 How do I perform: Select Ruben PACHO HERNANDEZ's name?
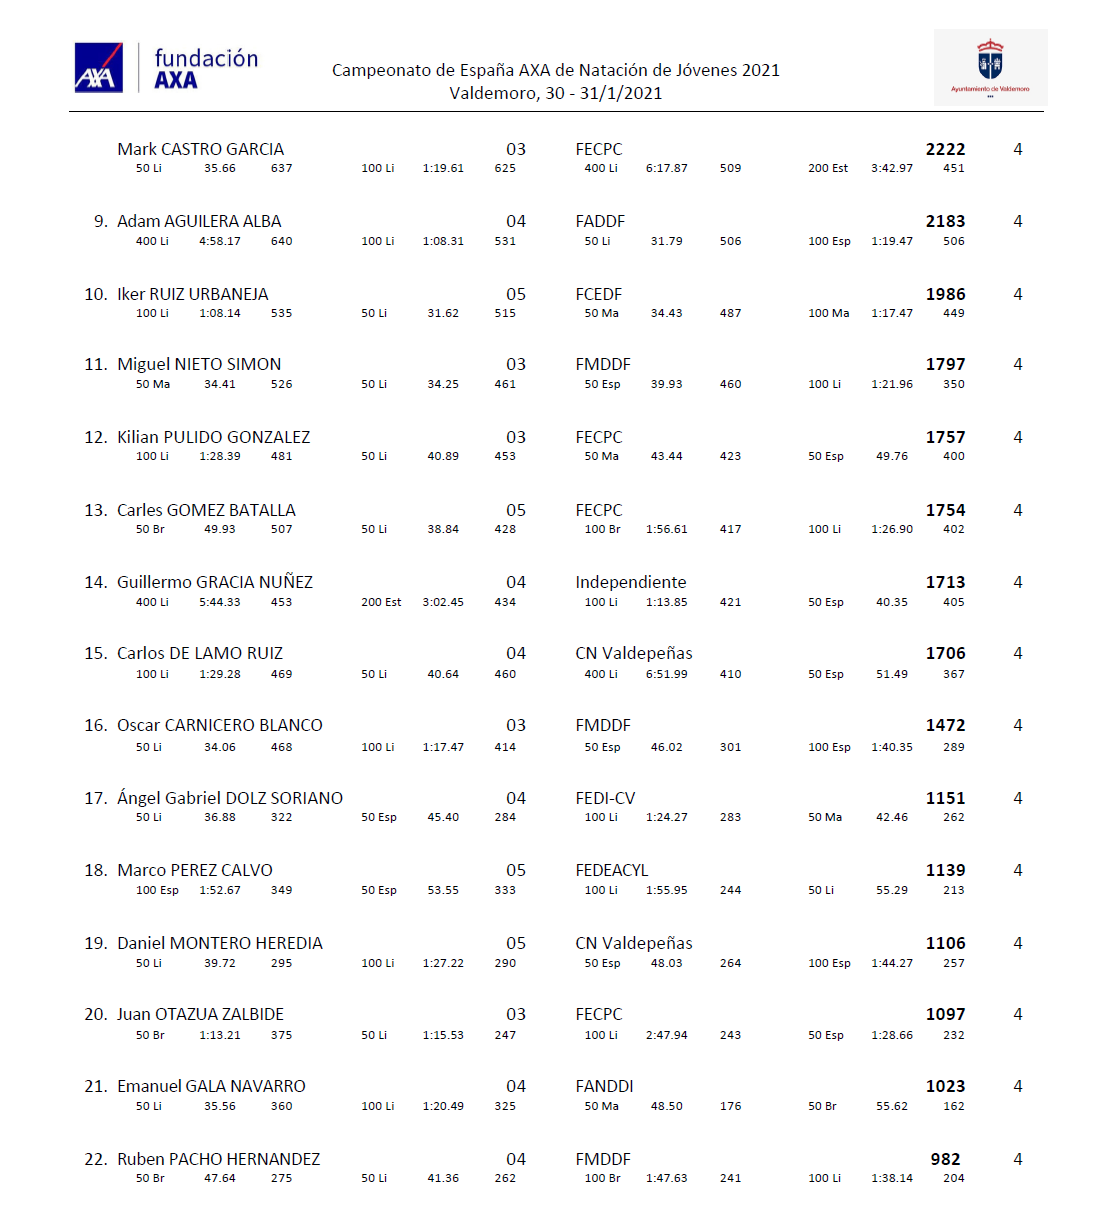click(218, 1159)
